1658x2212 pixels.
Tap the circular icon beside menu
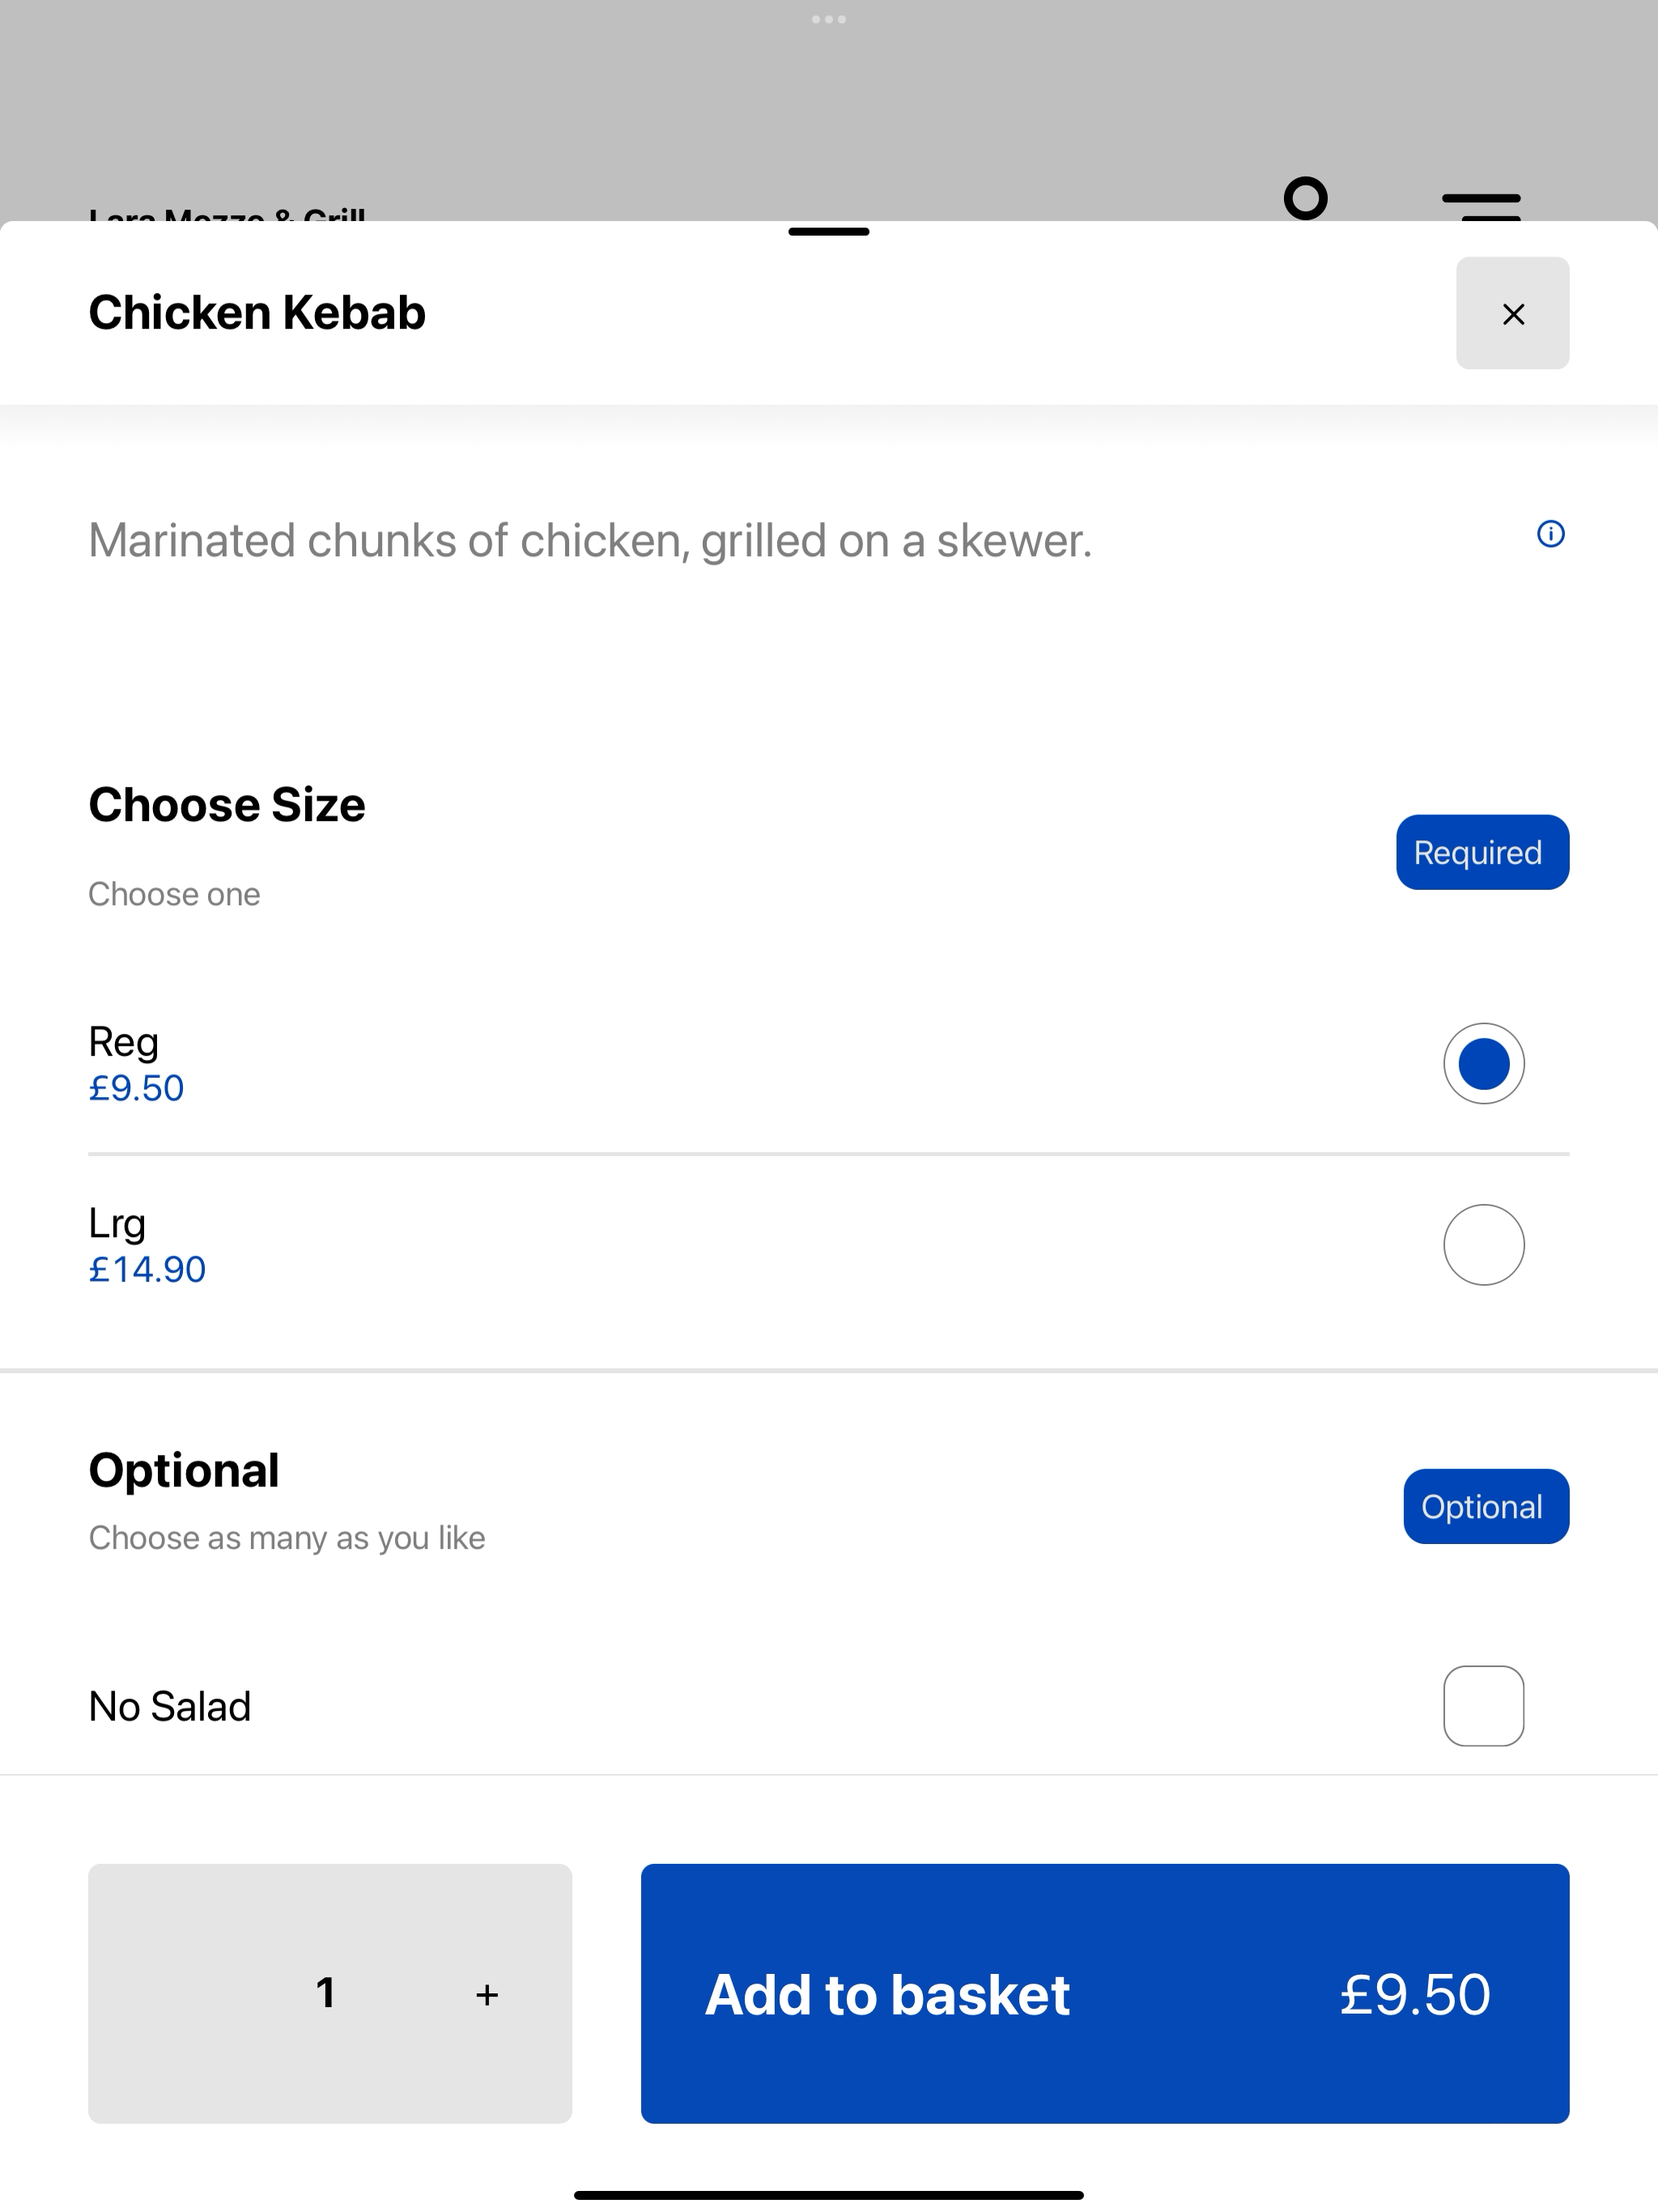(x=1305, y=198)
